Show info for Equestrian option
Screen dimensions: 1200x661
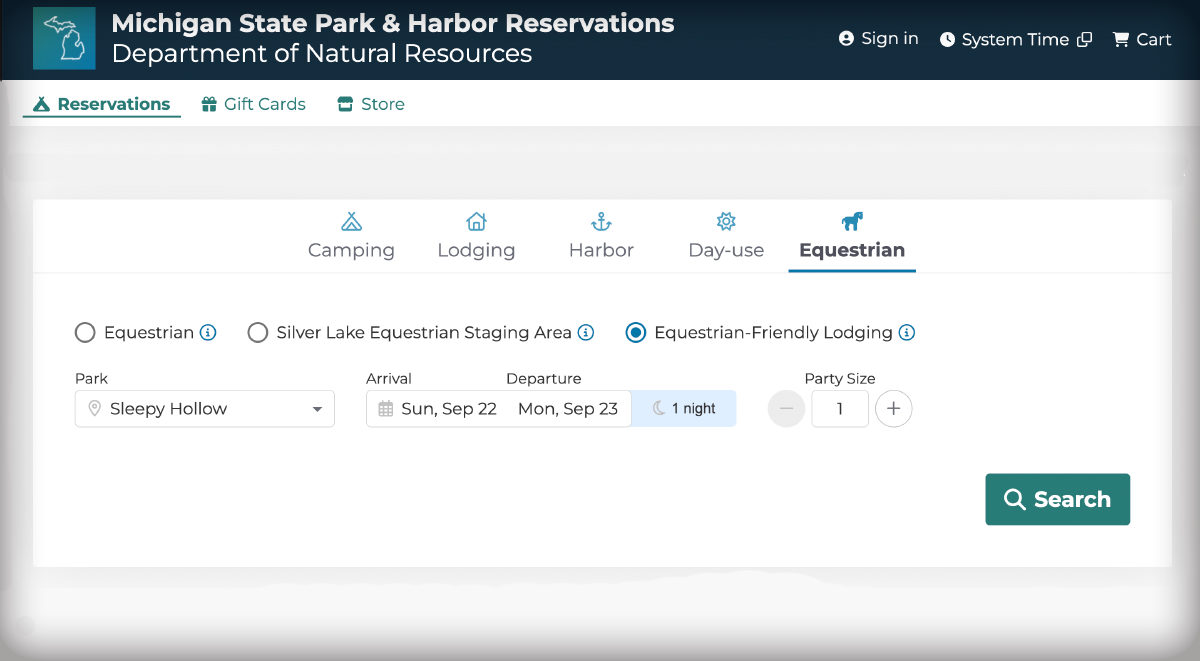[x=208, y=333]
